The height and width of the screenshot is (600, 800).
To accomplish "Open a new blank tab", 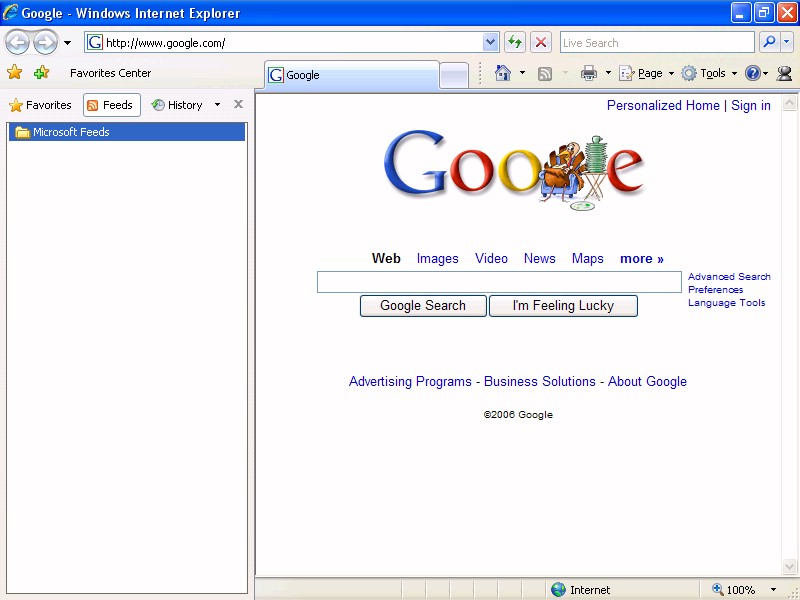I will (454, 76).
